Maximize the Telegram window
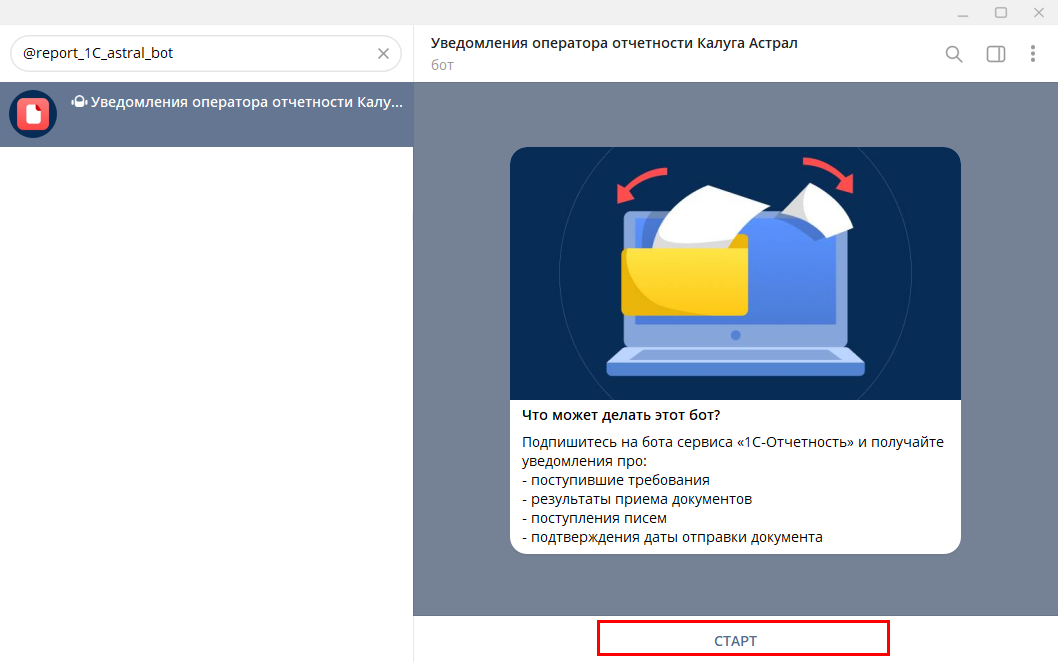Image resolution: width=1058 pixels, height=662 pixels. coord(1001,13)
